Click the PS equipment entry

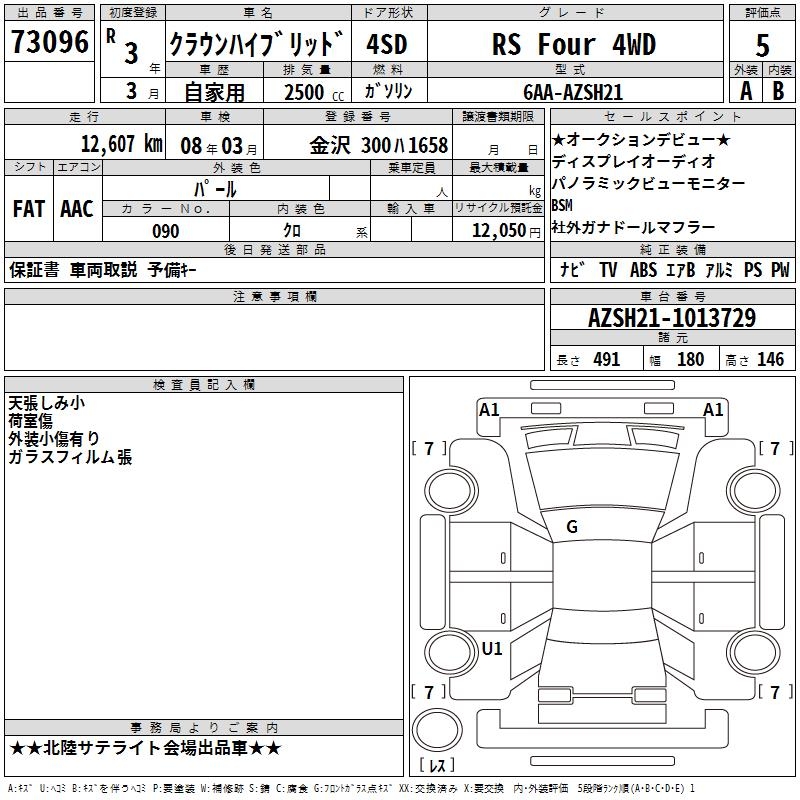753,270
